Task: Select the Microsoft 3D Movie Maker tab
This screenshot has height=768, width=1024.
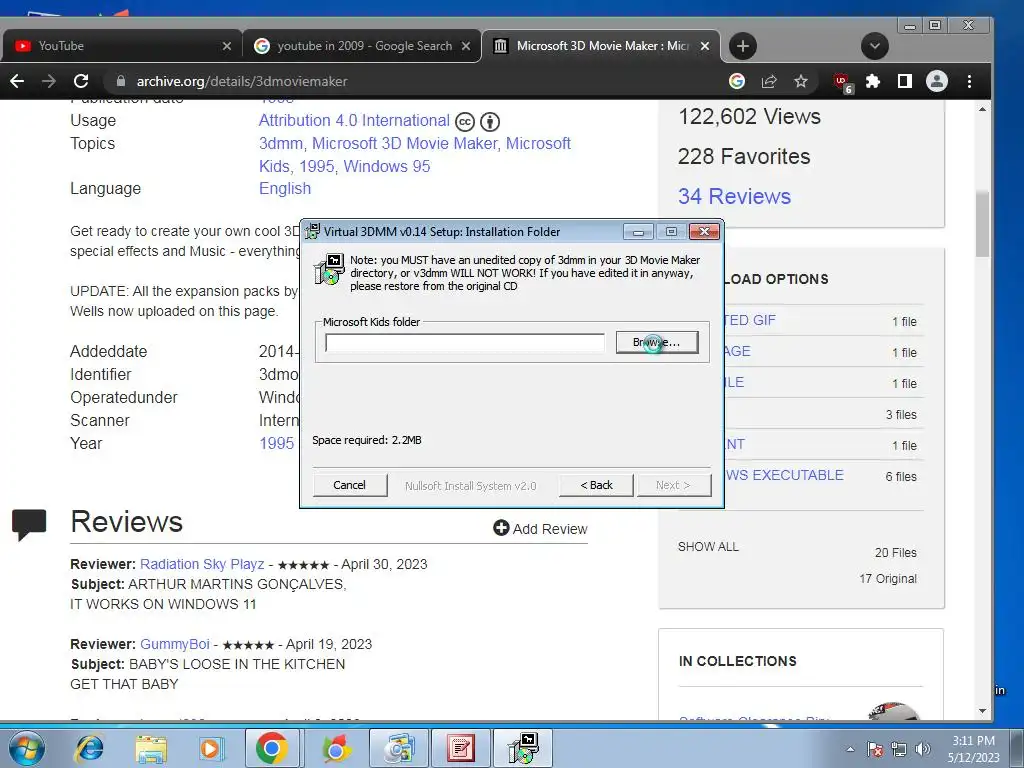Action: [x=601, y=46]
